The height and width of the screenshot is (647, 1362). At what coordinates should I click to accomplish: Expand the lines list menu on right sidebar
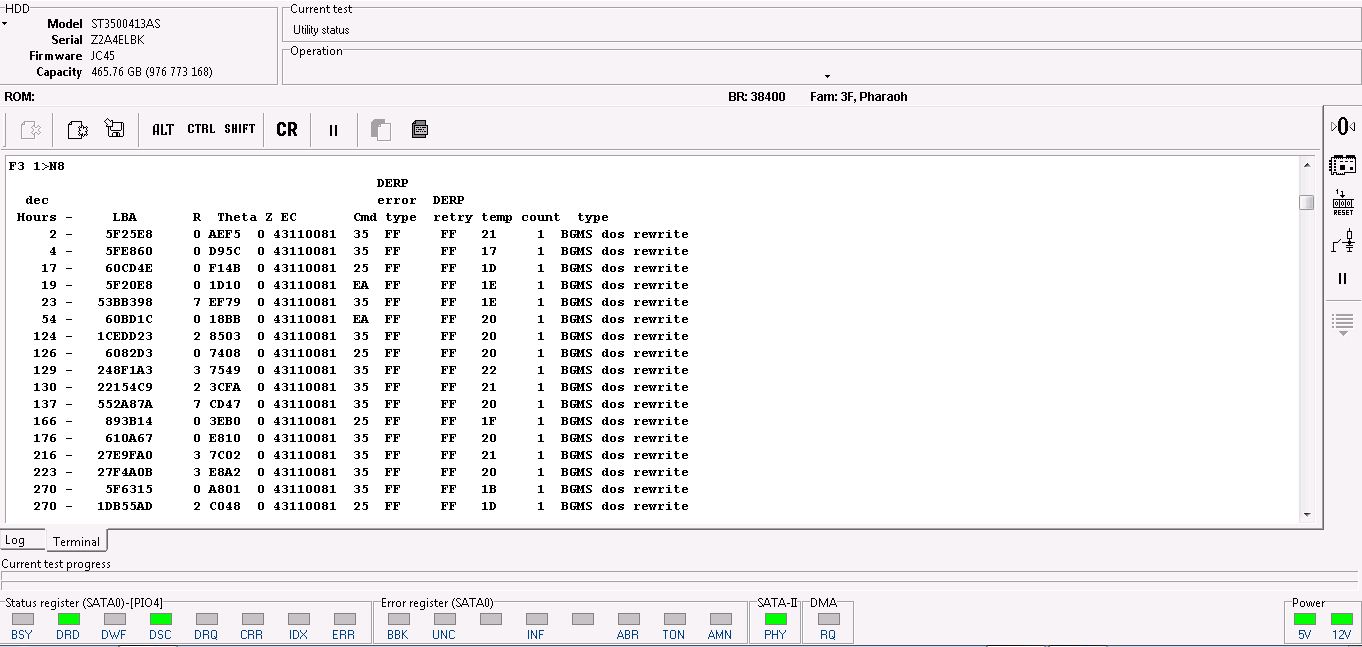[x=1342, y=324]
